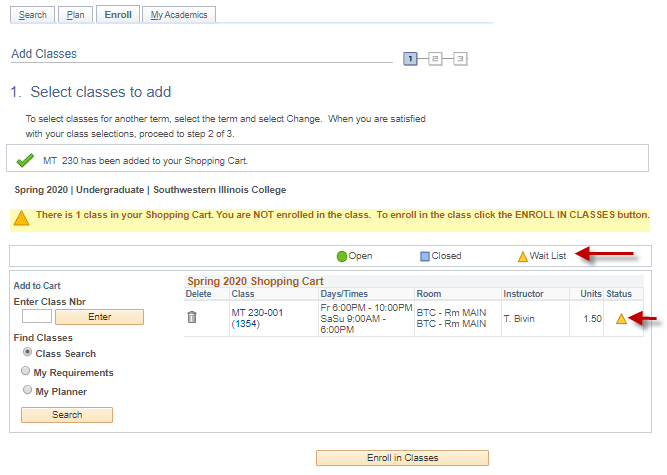Select the My Requirements radio option
The width and height of the screenshot is (667, 475).
pyautogui.click(x=26, y=372)
